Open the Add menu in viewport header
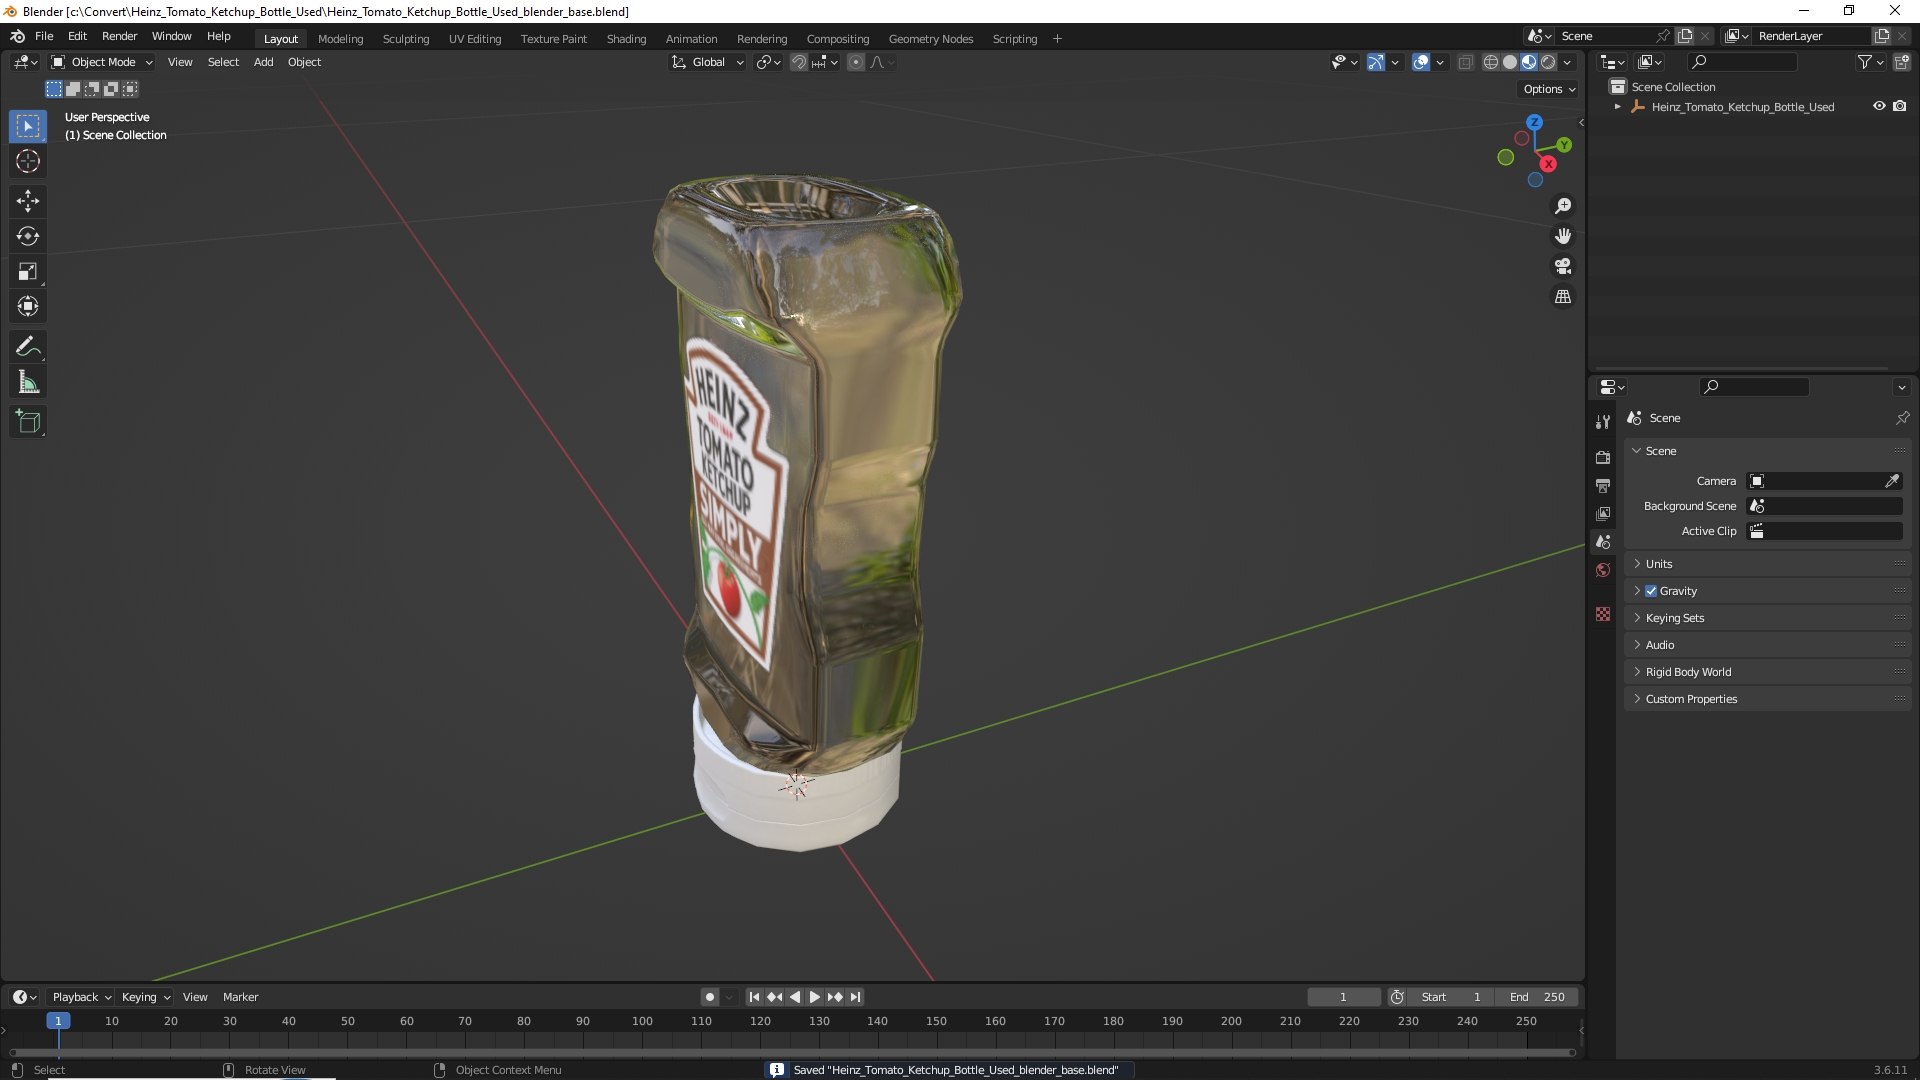 point(263,62)
